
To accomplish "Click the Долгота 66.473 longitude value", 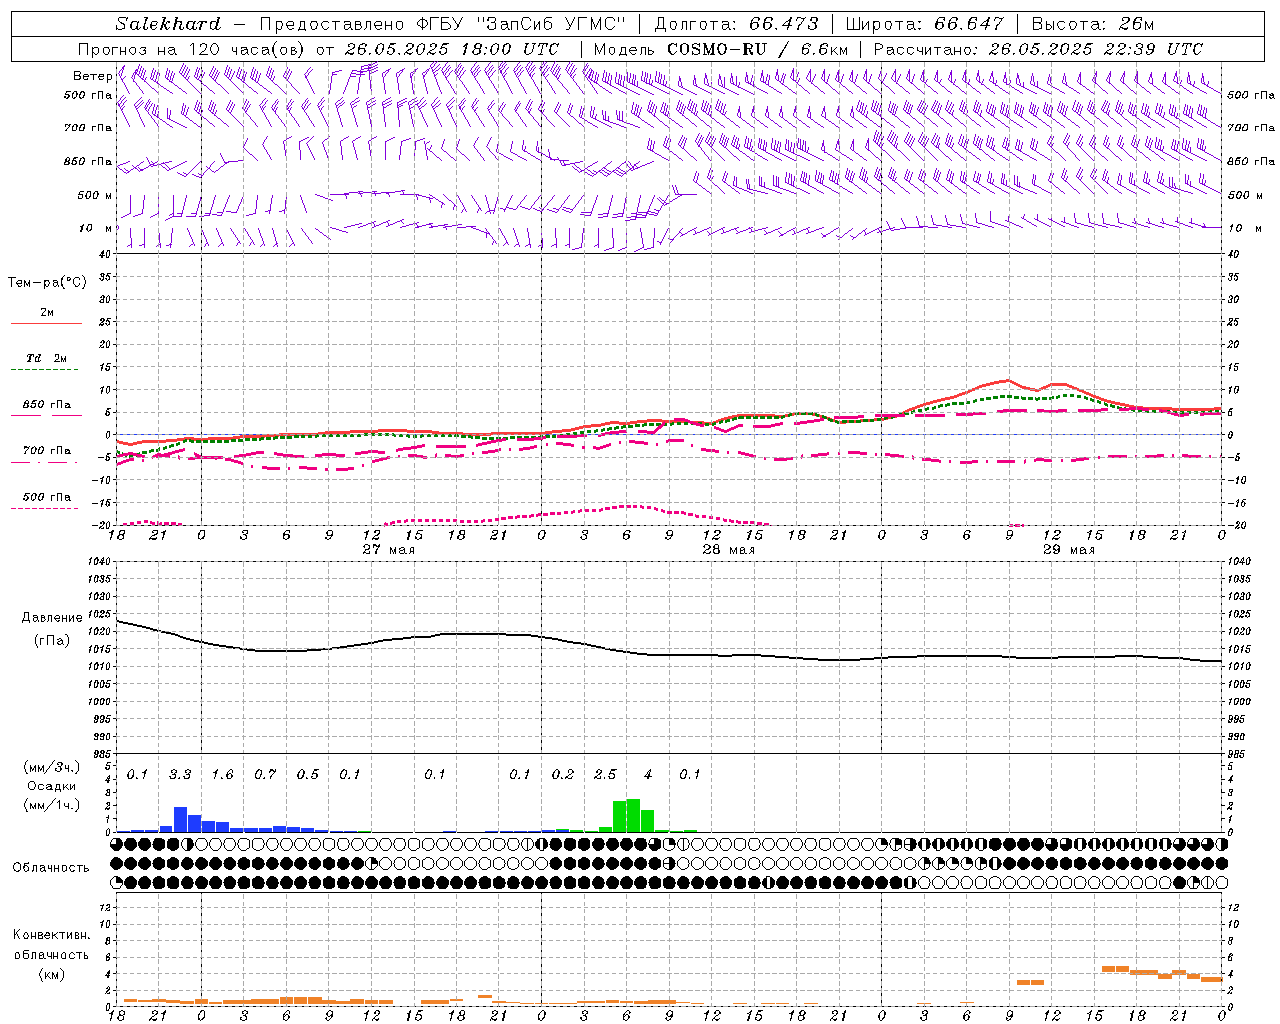I will point(783,24).
